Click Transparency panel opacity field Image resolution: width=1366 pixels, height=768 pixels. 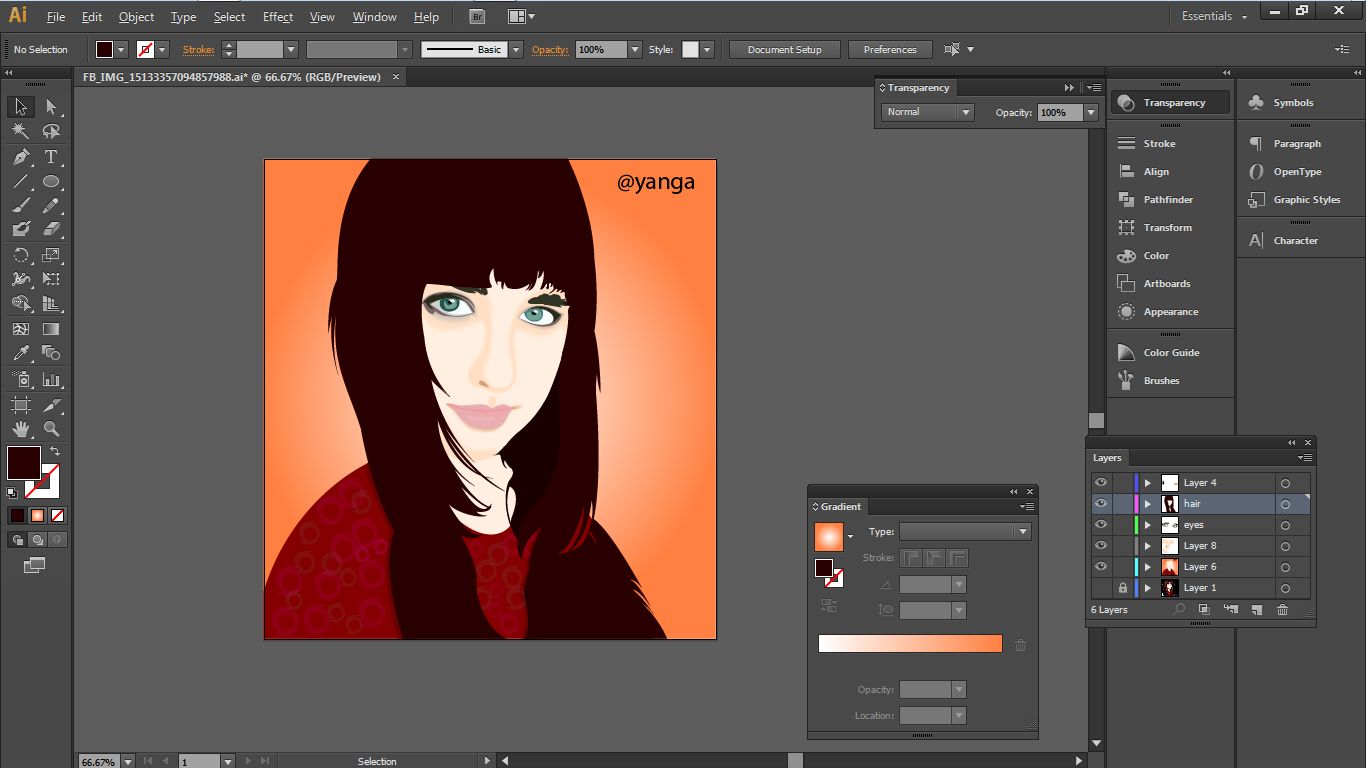coord(1060,112)
